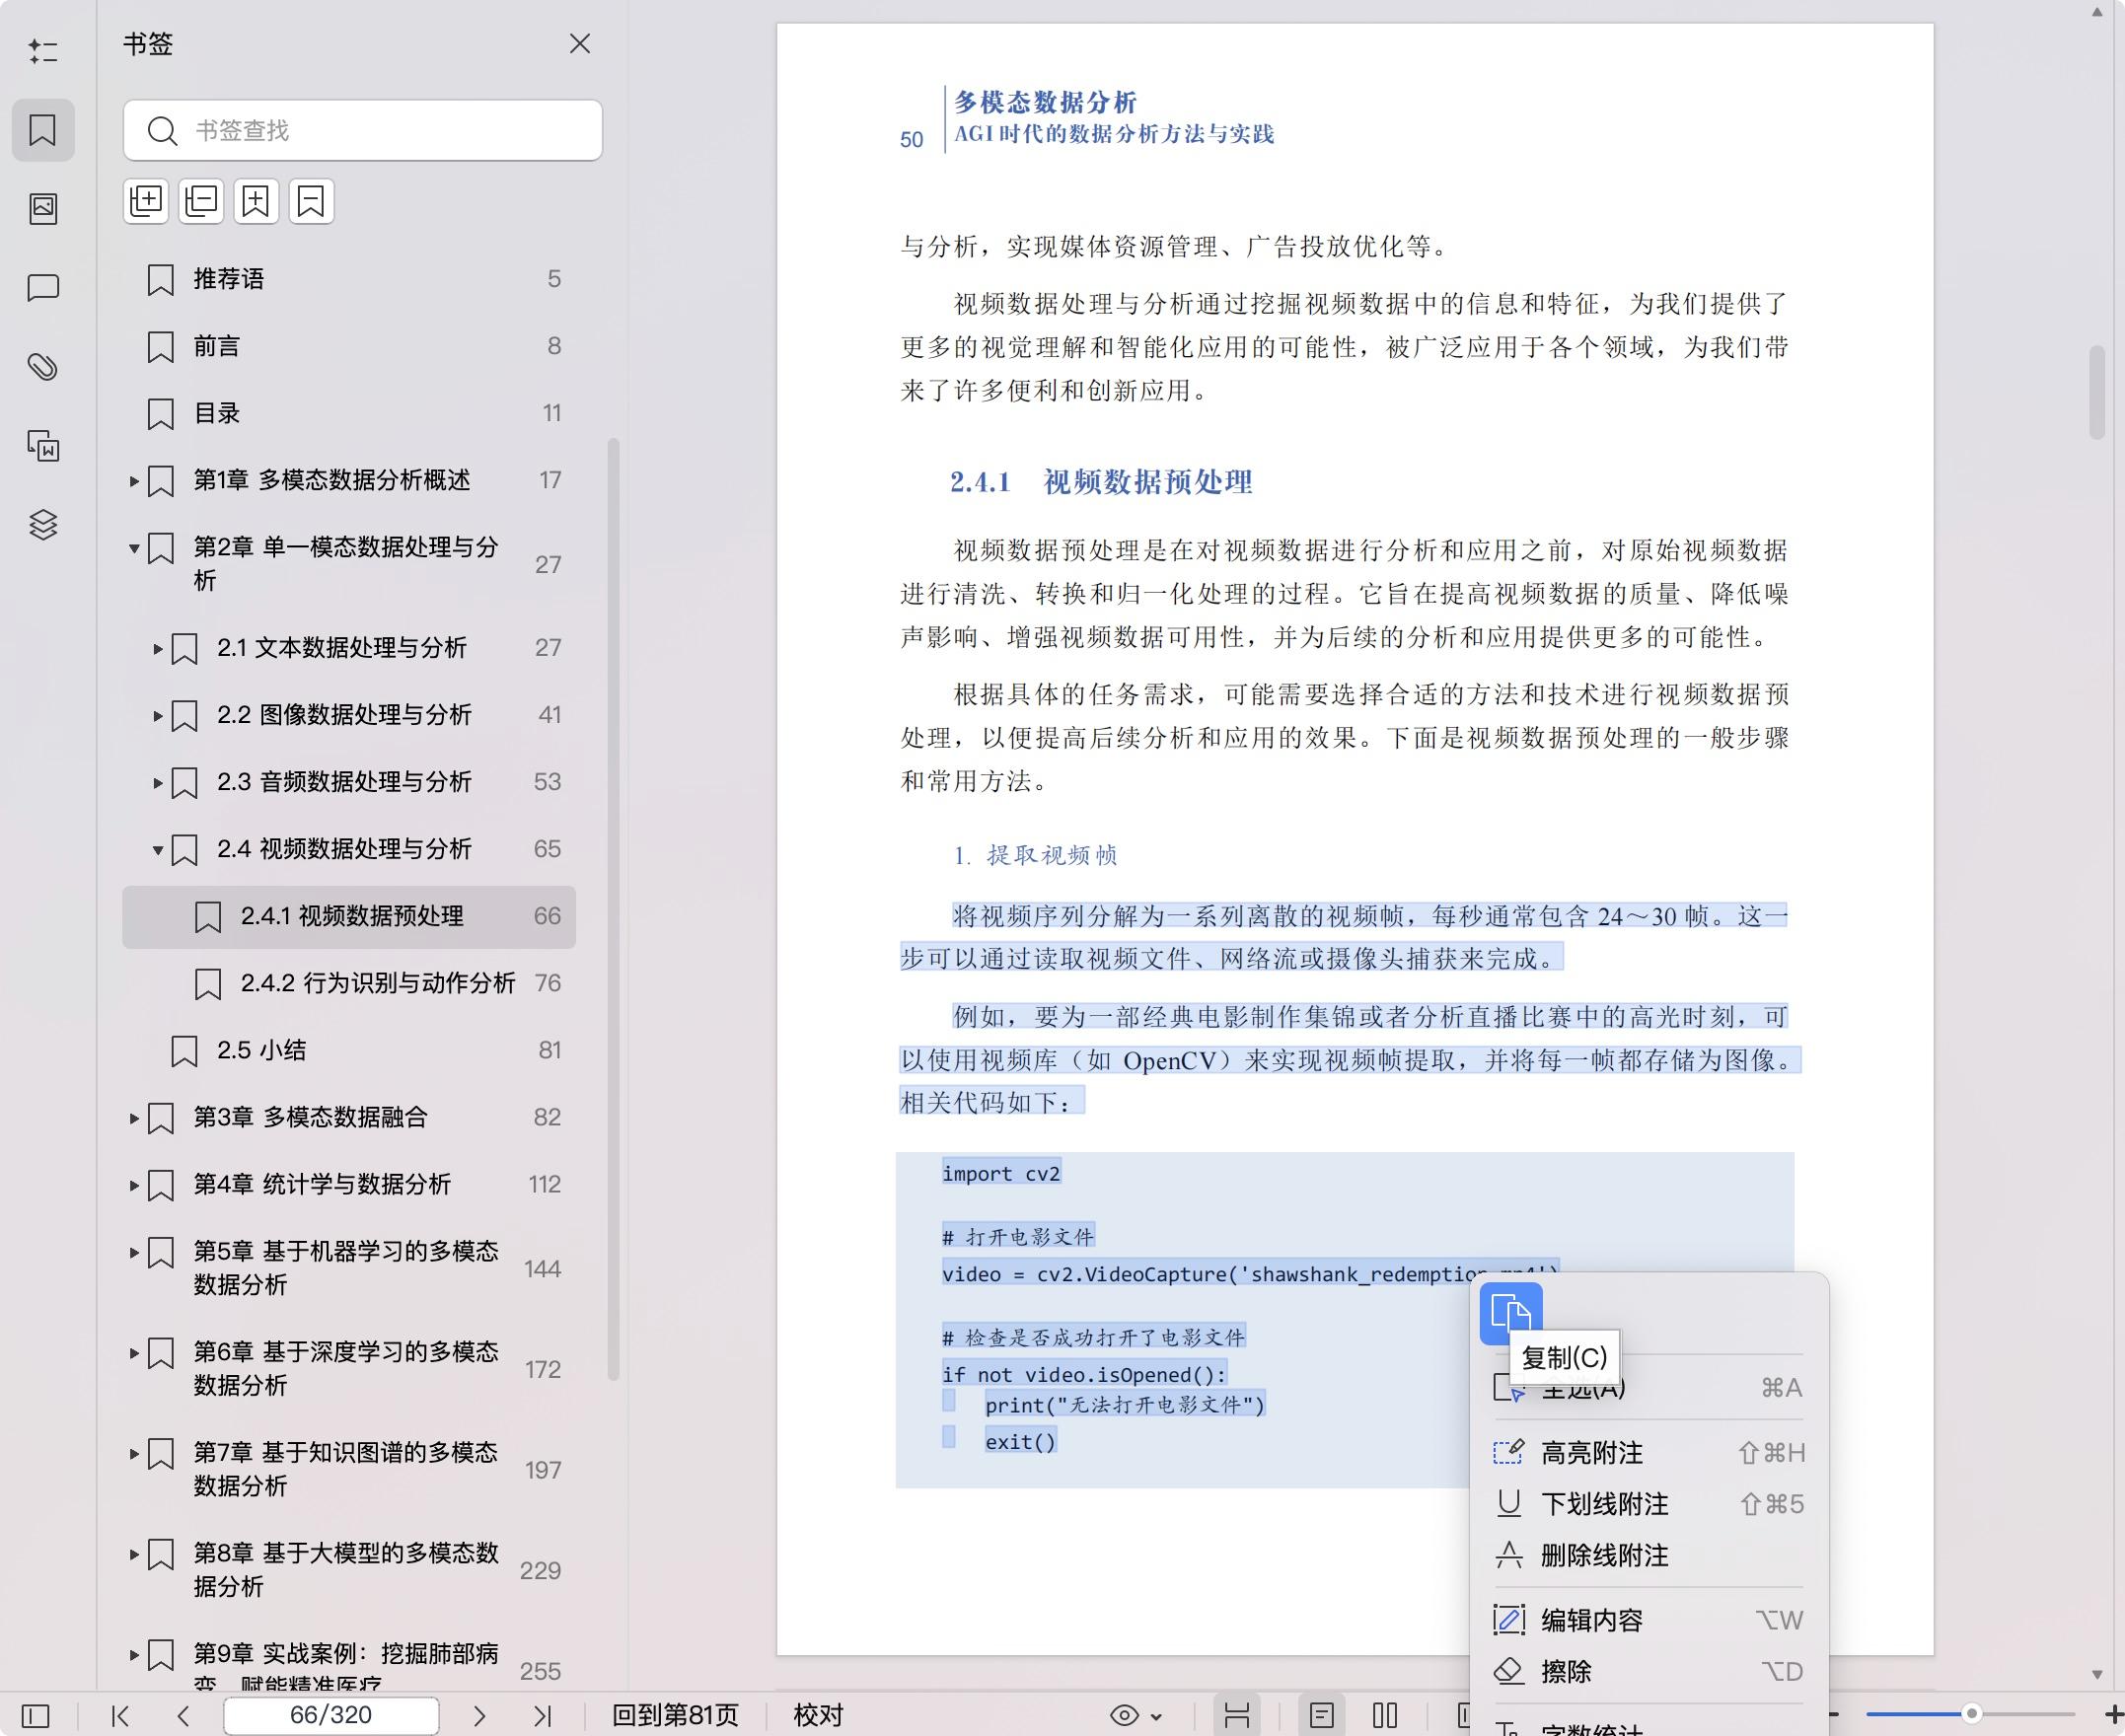Viewport: 2125px width, 1736px height.
Task: Open the layers panel icon
Action: (43, 524)
